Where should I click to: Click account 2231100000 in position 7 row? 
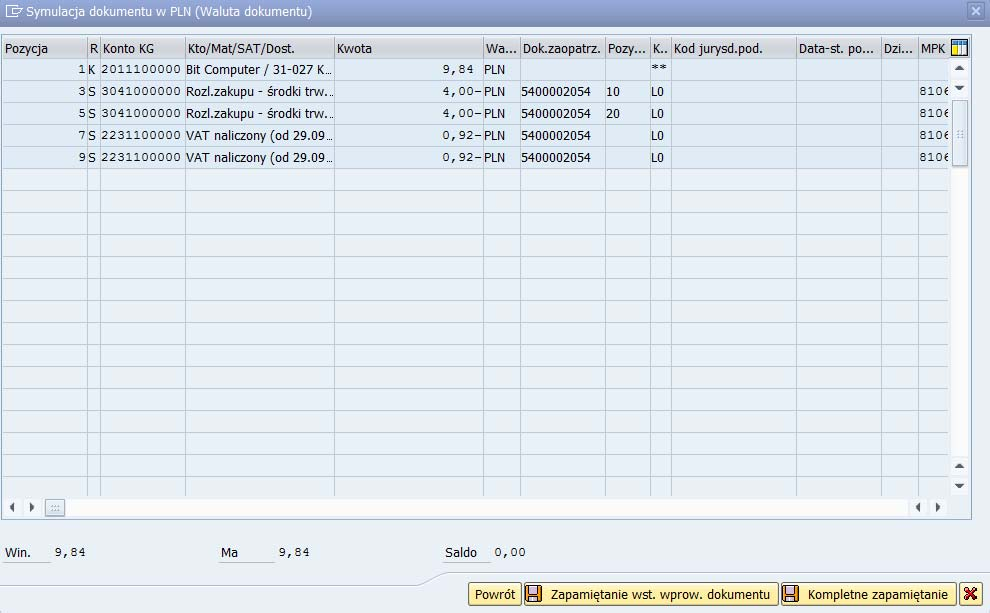tap(142, 136)
